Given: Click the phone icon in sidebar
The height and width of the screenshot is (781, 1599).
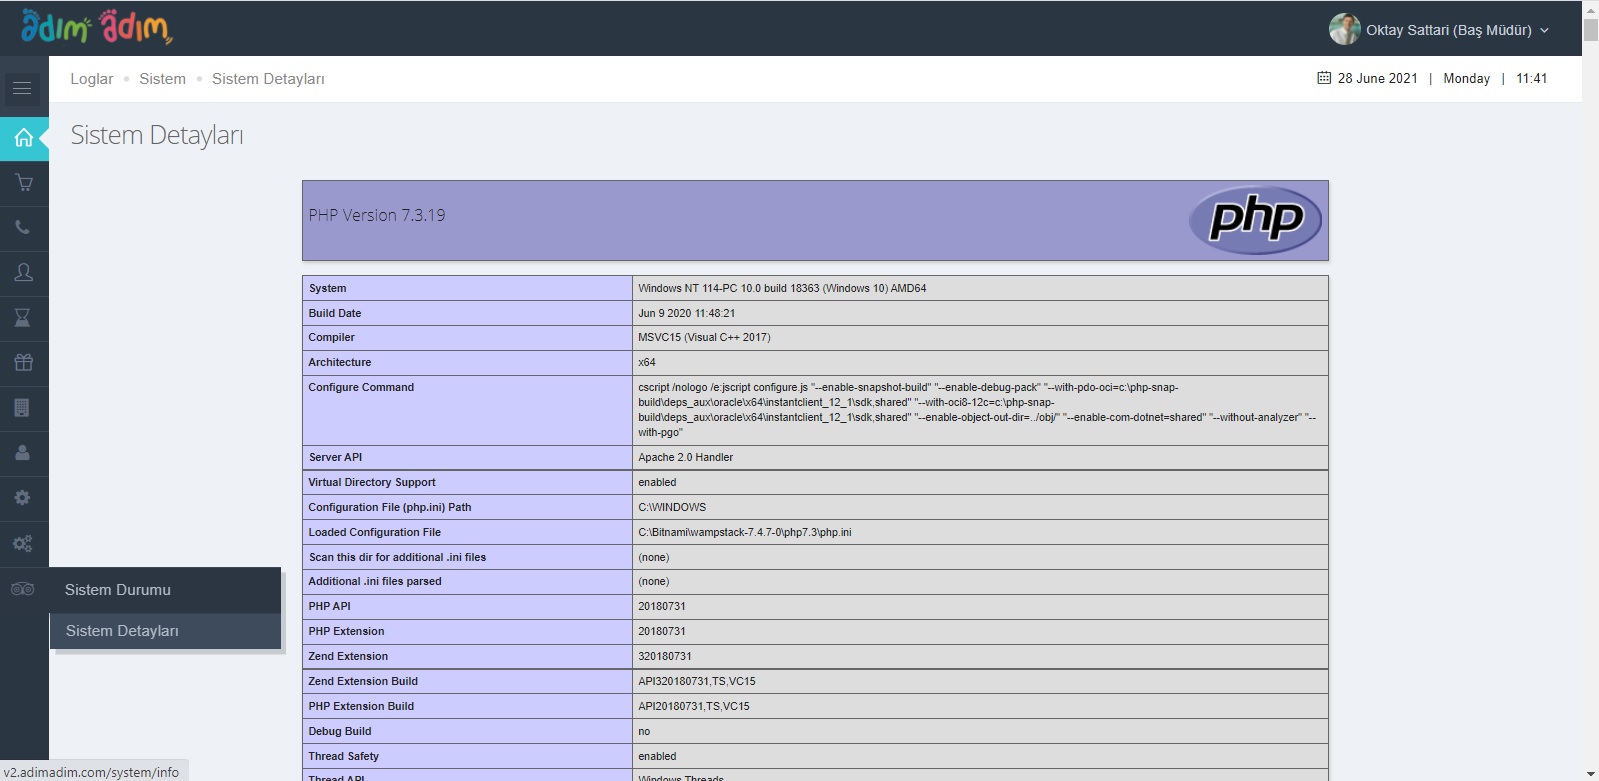Looking at the screenshot, I should 23,228.
